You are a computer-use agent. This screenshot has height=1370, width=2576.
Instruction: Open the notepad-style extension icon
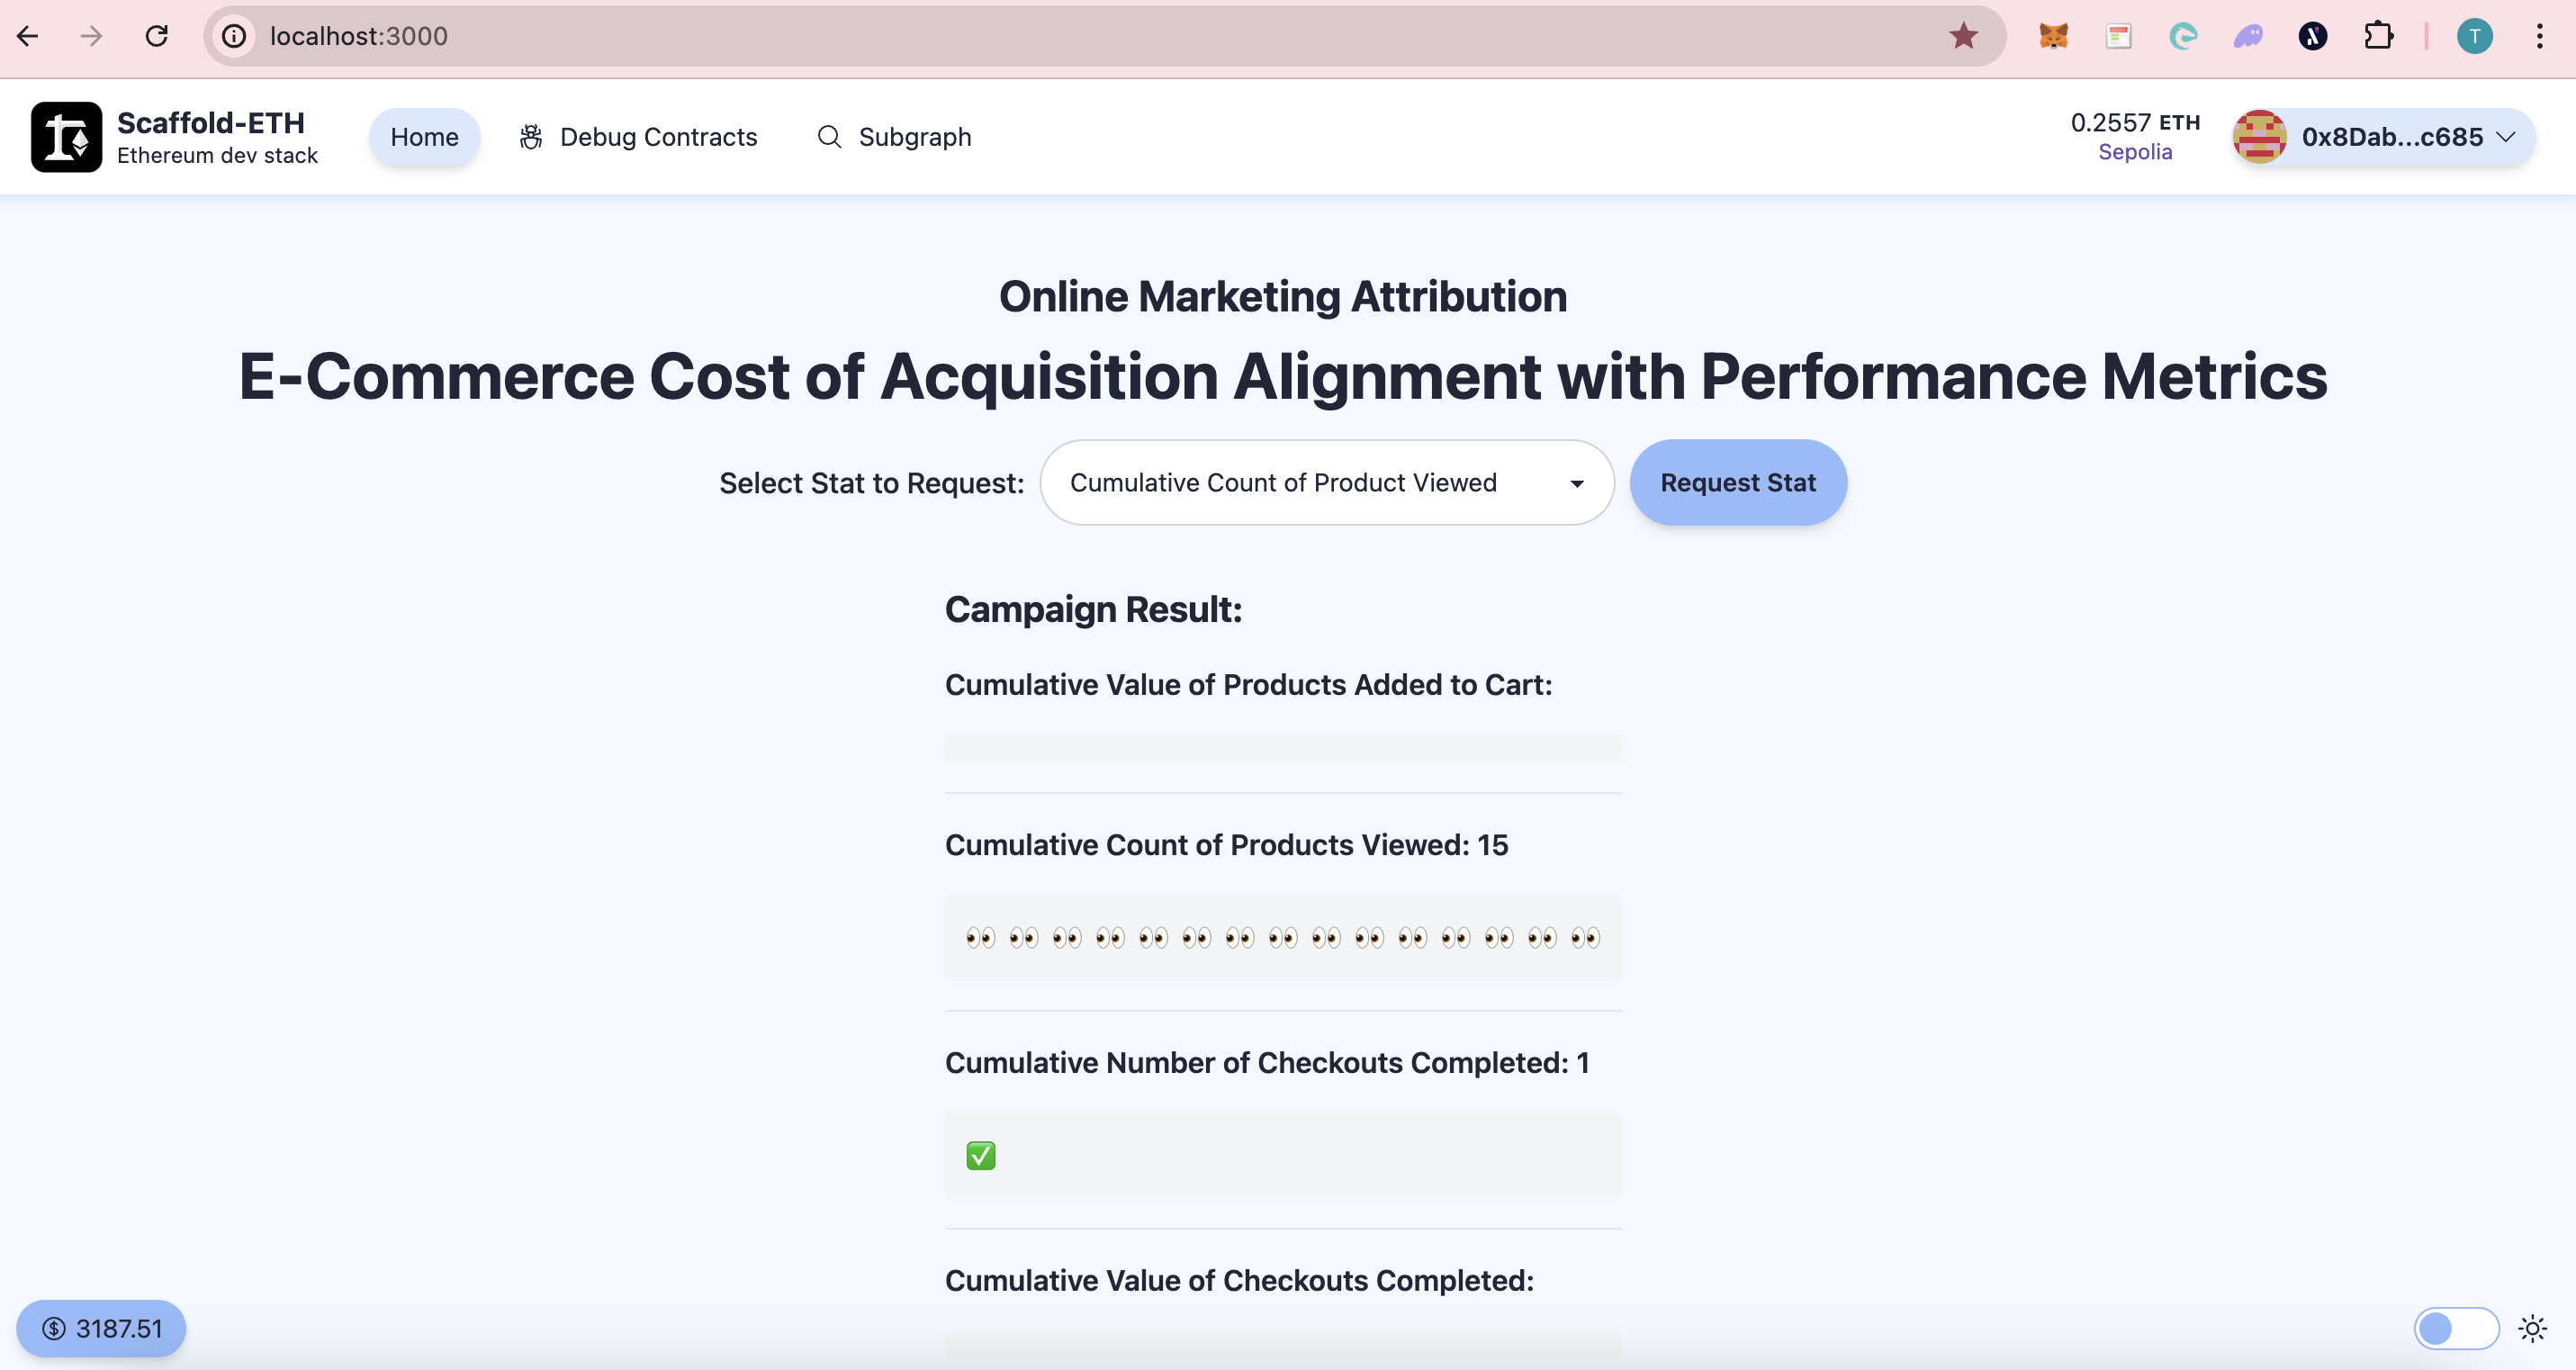(x=2118, y=36)
